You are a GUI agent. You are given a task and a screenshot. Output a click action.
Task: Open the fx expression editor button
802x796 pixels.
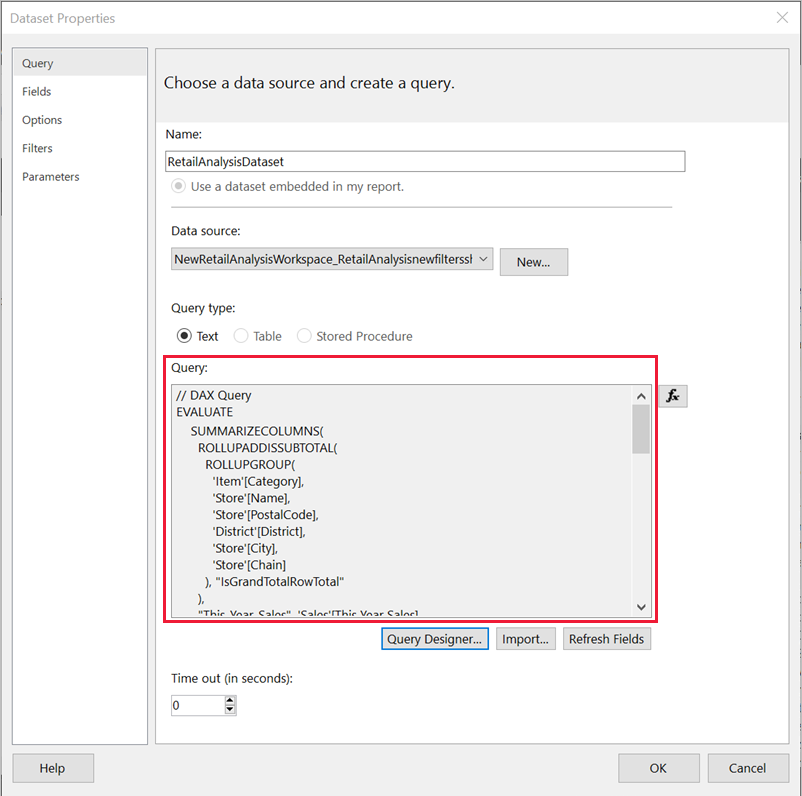pos(673,396)
